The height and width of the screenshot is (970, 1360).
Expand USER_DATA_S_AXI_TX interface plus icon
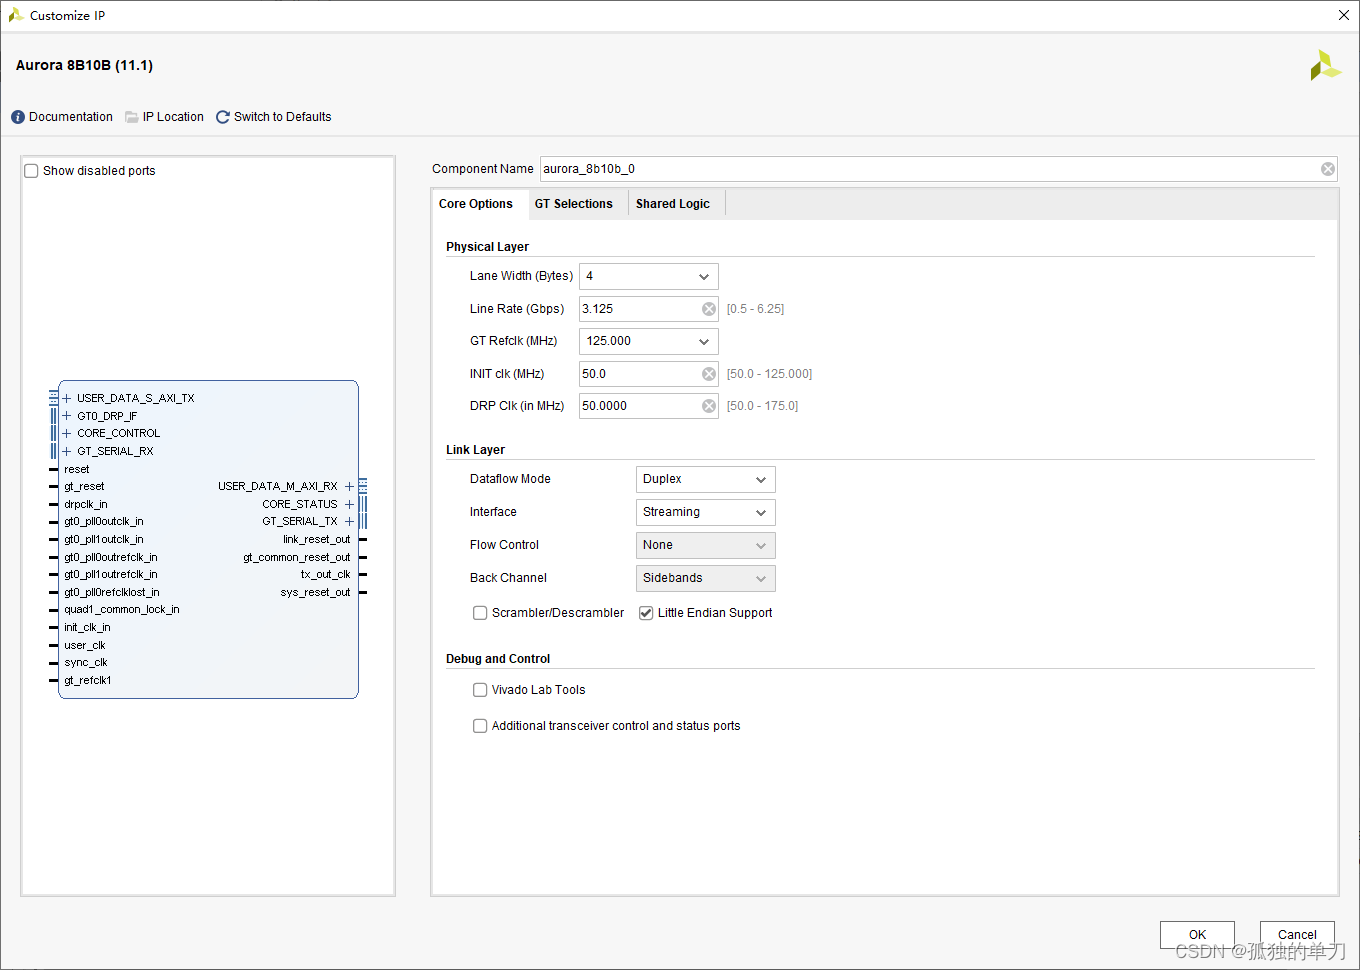click(67, 398)
